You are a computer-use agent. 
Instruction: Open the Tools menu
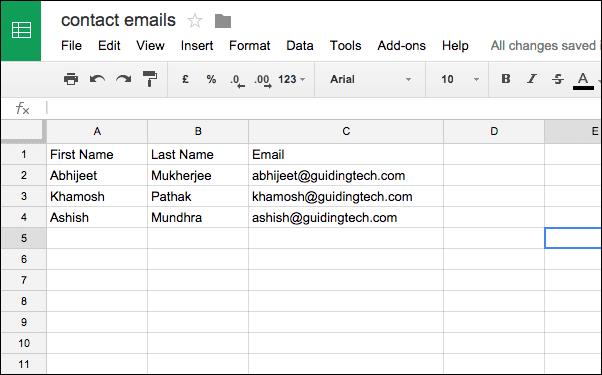pos(346,46)
